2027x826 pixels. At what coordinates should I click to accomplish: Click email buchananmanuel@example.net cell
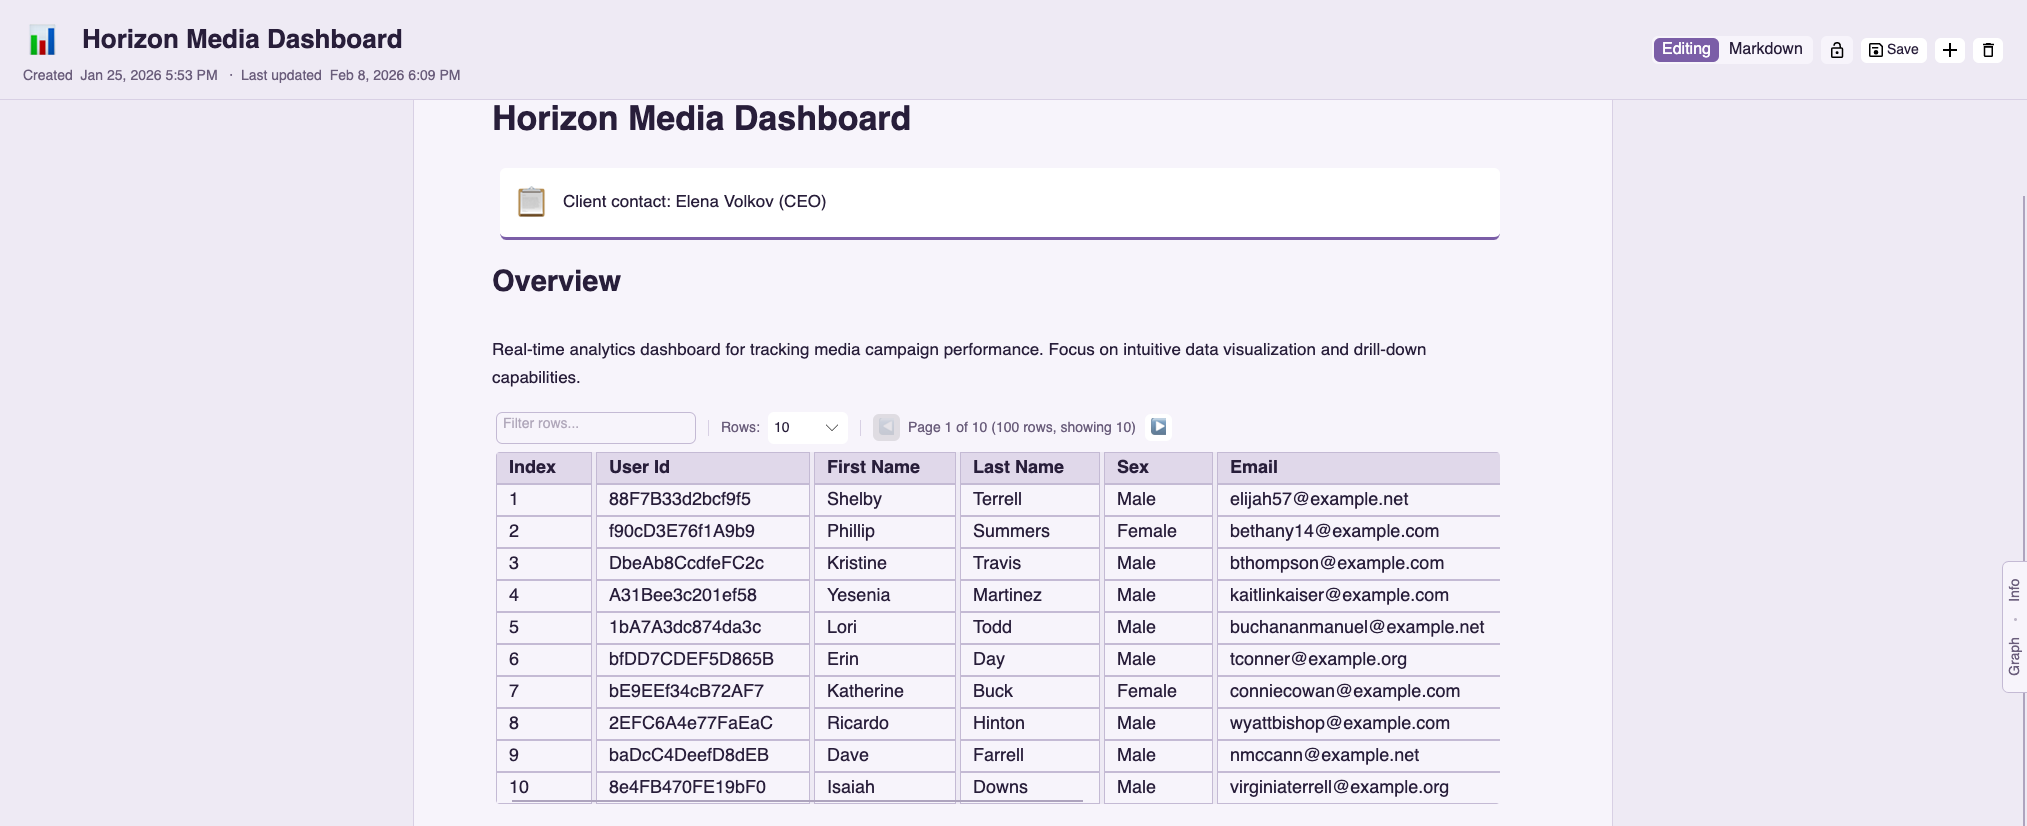pyautogui.click(x=1358, y=627)
